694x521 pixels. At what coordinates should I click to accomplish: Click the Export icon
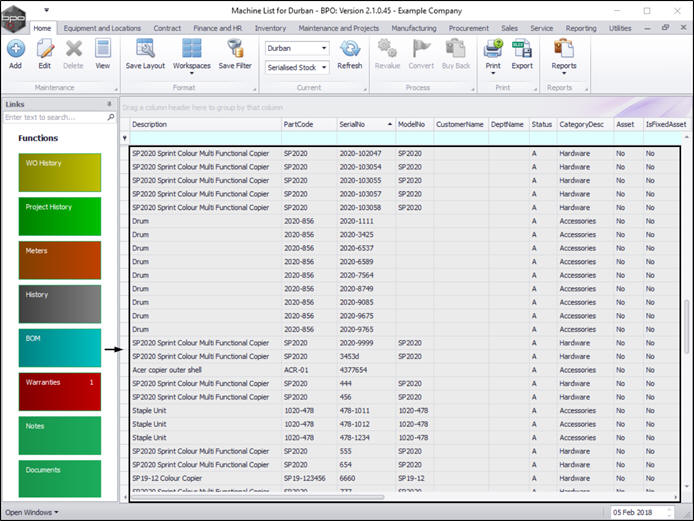click(522, 52)
